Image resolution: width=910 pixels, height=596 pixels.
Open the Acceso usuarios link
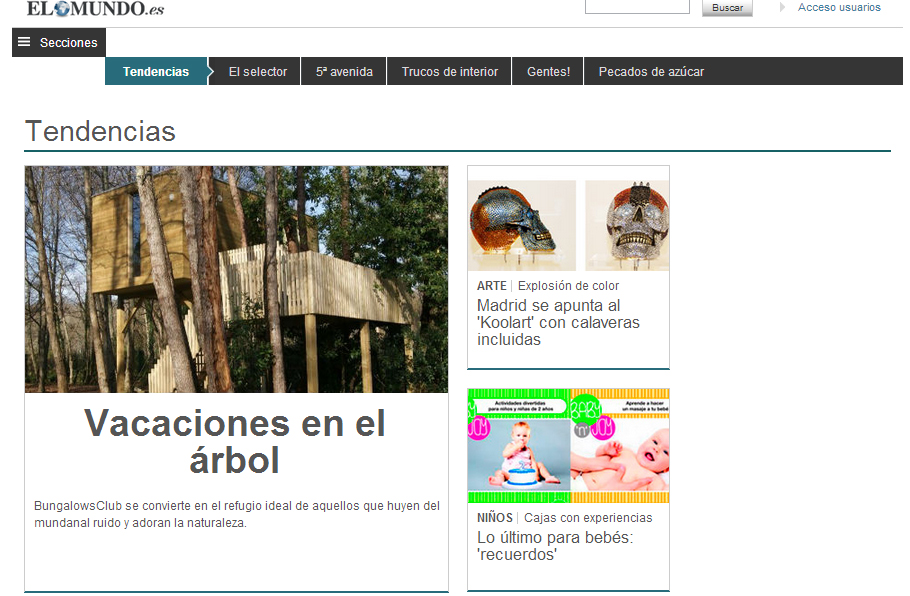[x=839, y=8]
